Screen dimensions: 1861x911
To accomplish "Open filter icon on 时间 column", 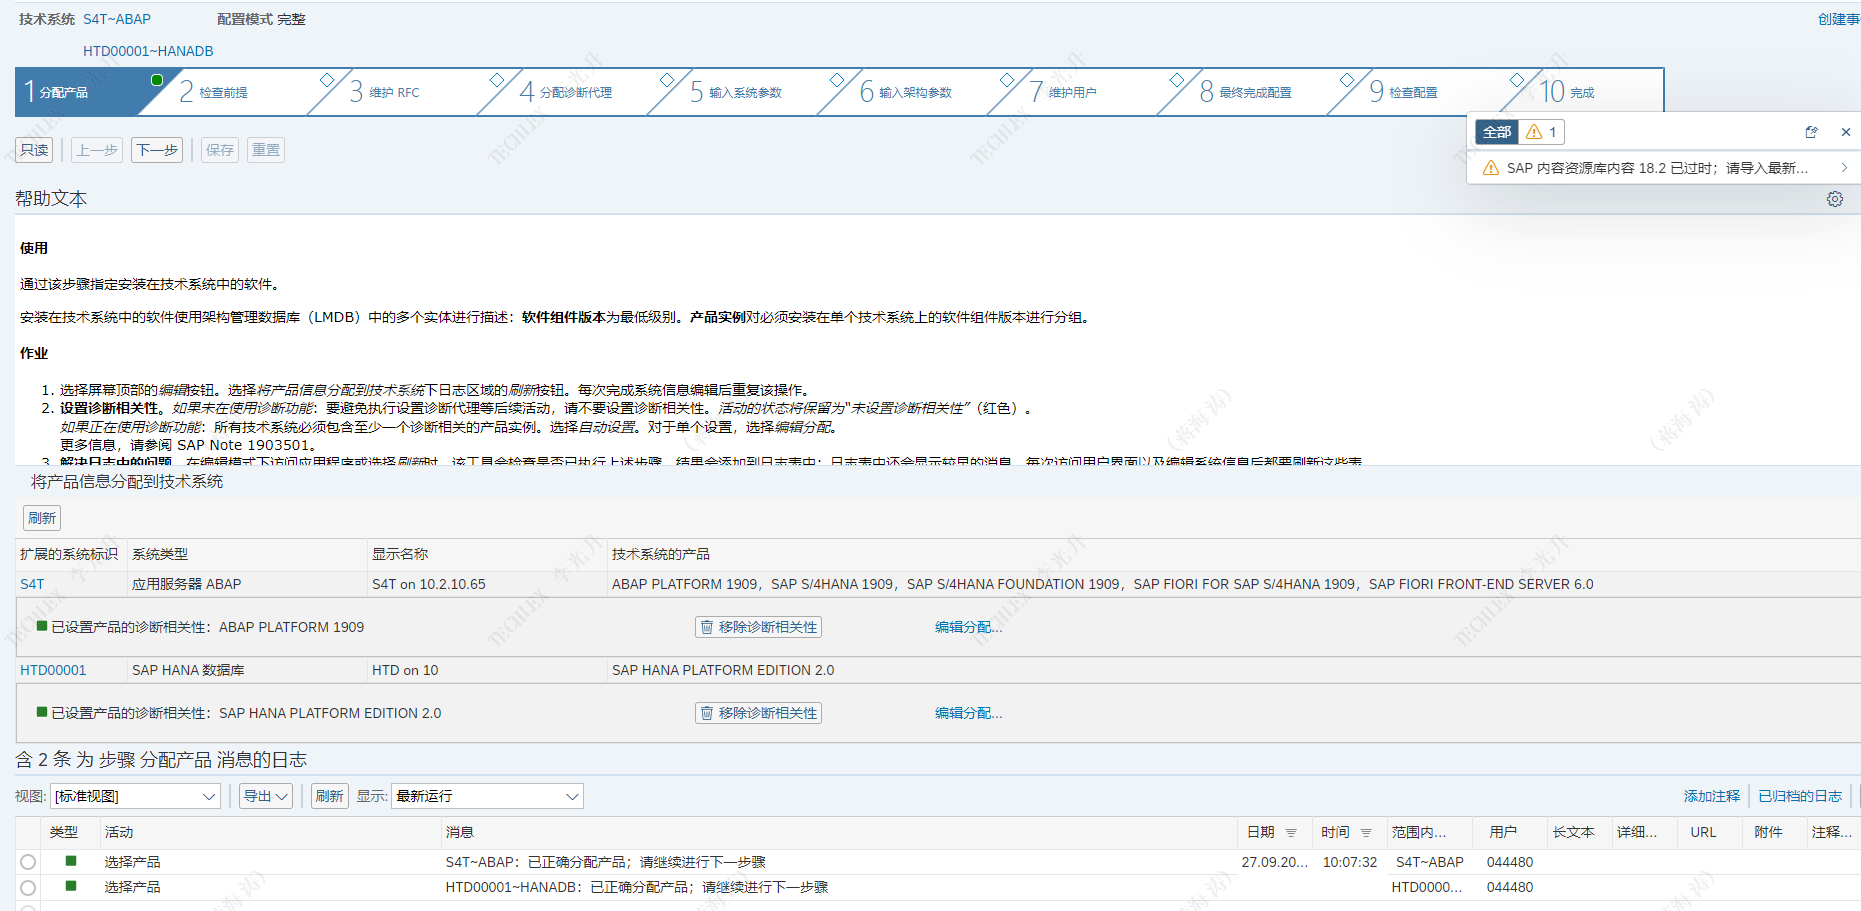I will click(1366, 832).
